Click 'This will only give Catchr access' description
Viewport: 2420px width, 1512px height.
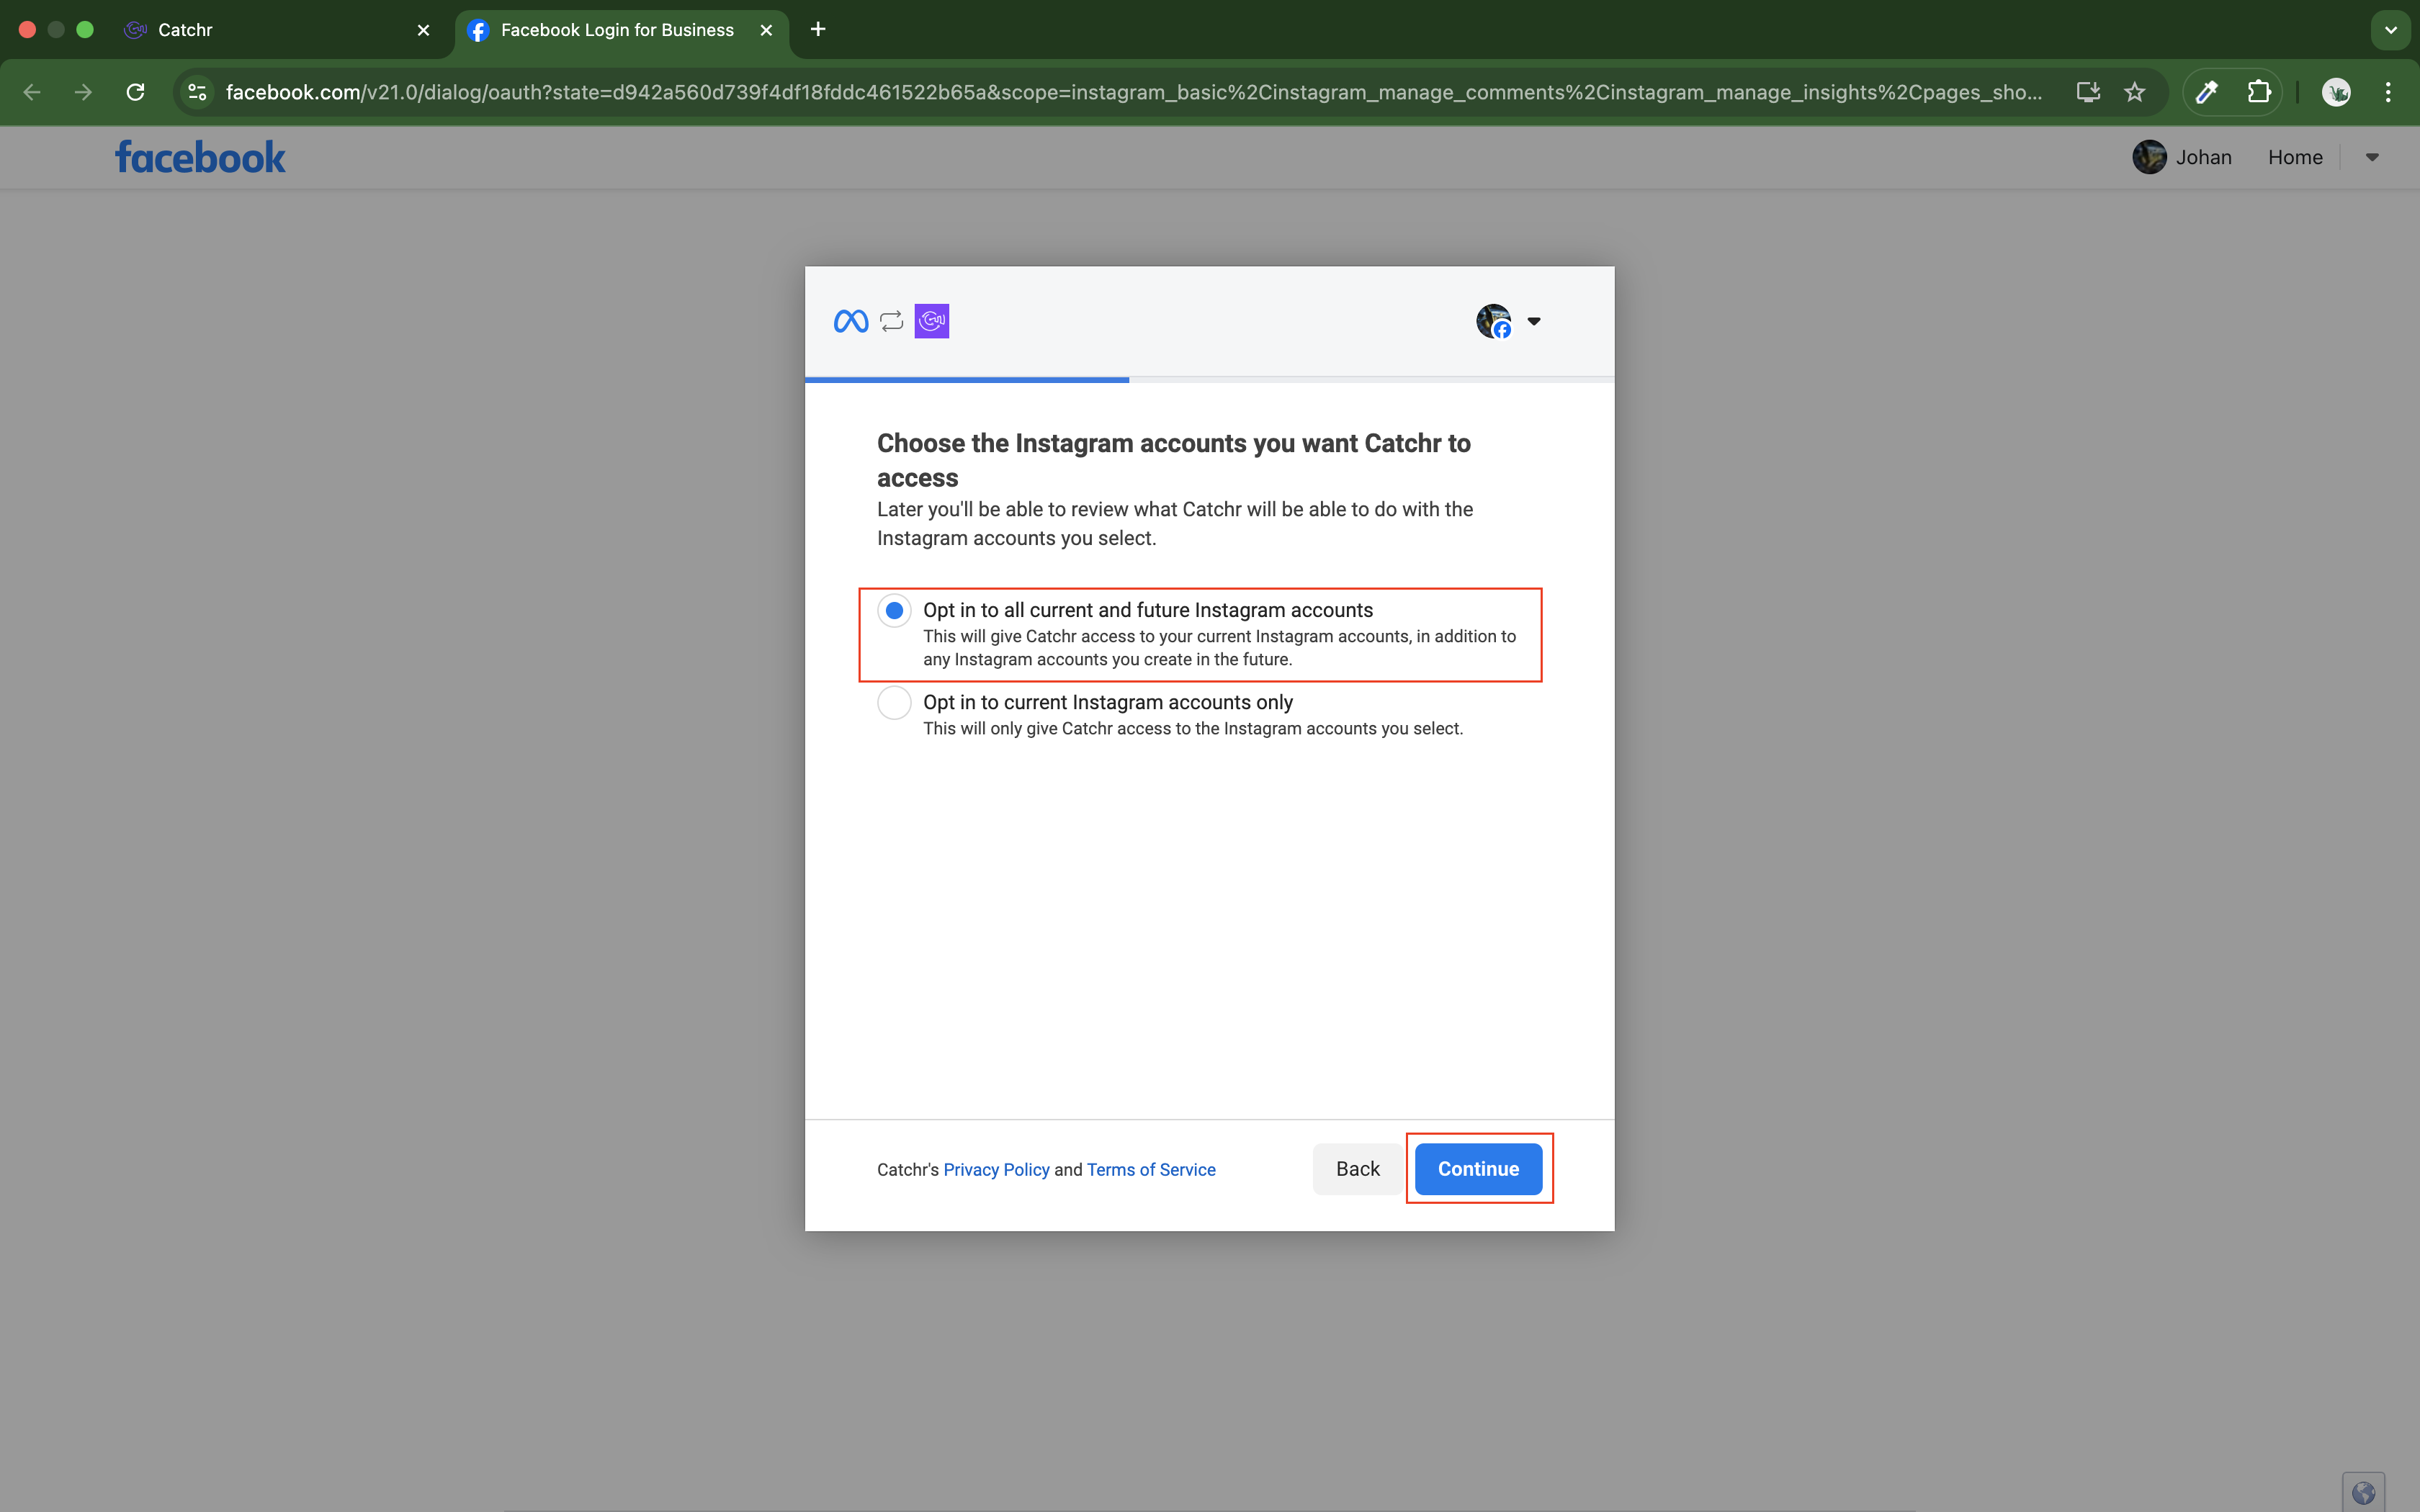pos(1193,728)
